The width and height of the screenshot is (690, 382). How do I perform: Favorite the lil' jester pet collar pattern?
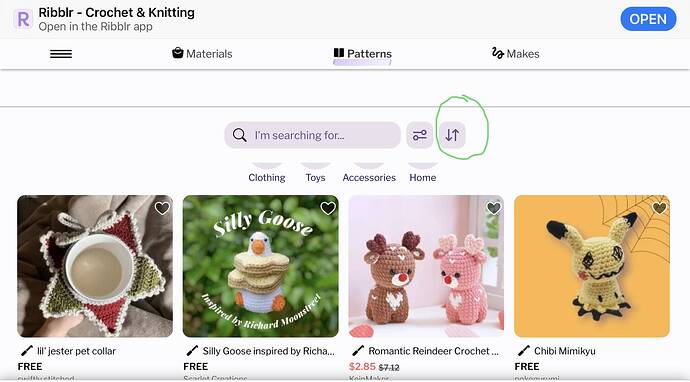[162, 208]
